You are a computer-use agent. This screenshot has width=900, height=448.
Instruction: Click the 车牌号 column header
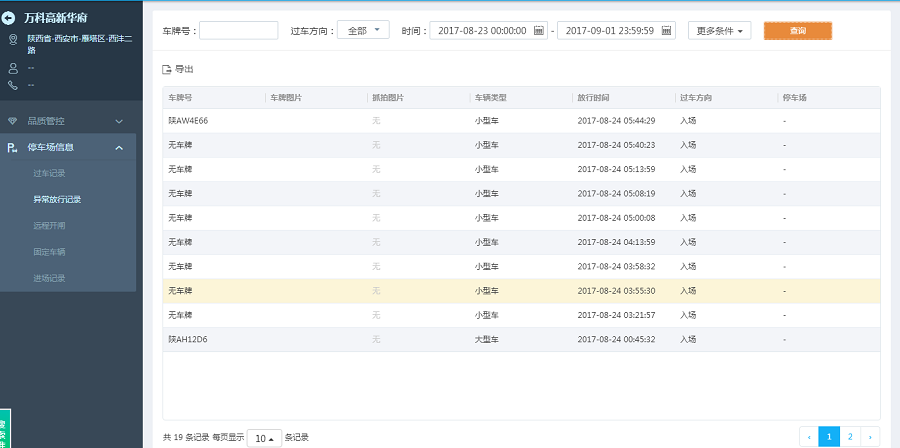pos(180,98)
